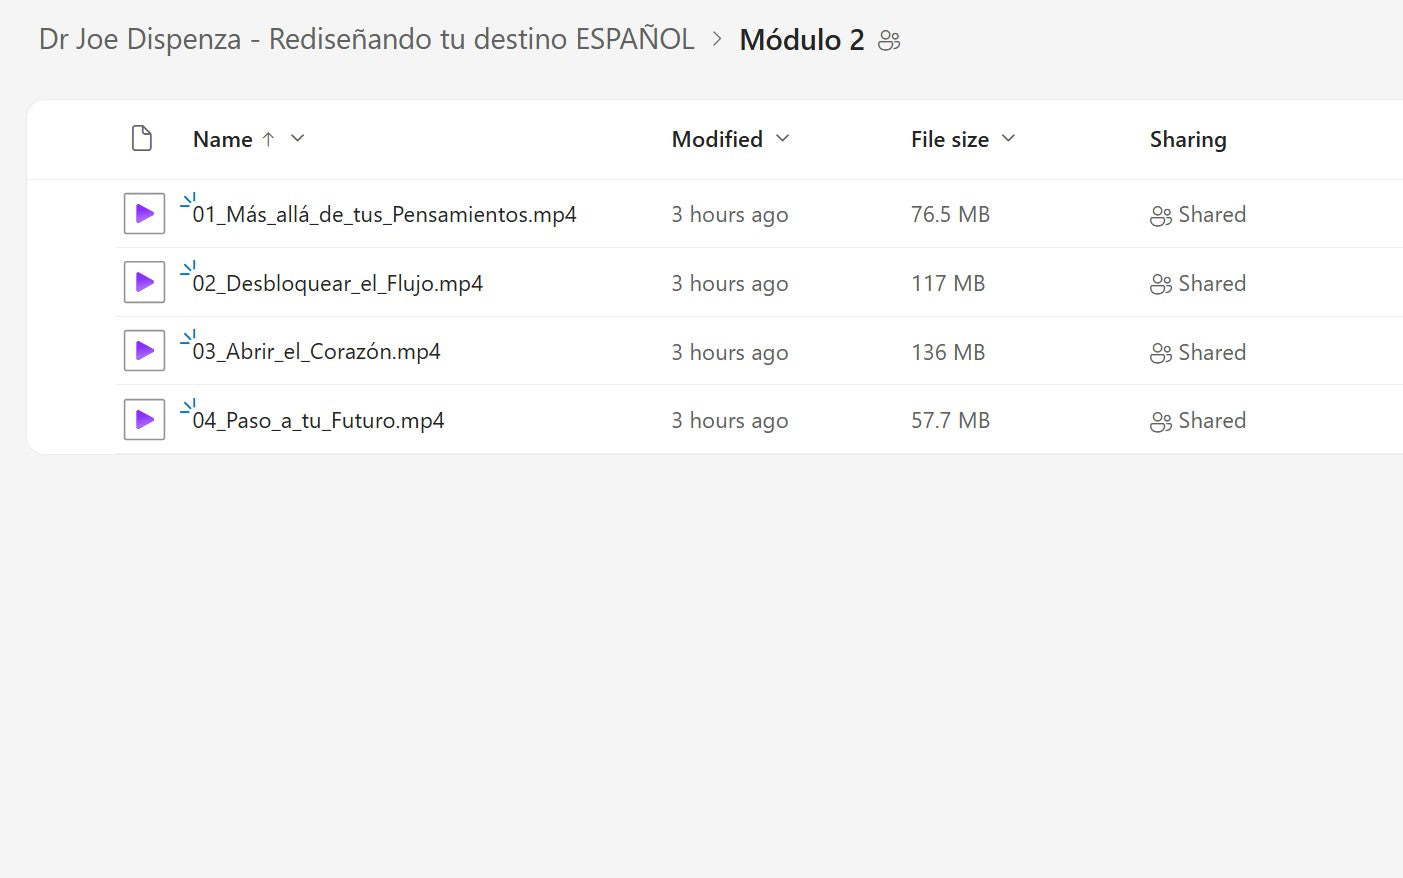Click the Shared icon for 01_Más_allá_de_tus_Pensamientos.mp4
This screenshot has height=878, width=1403.
coord(1160,216)
